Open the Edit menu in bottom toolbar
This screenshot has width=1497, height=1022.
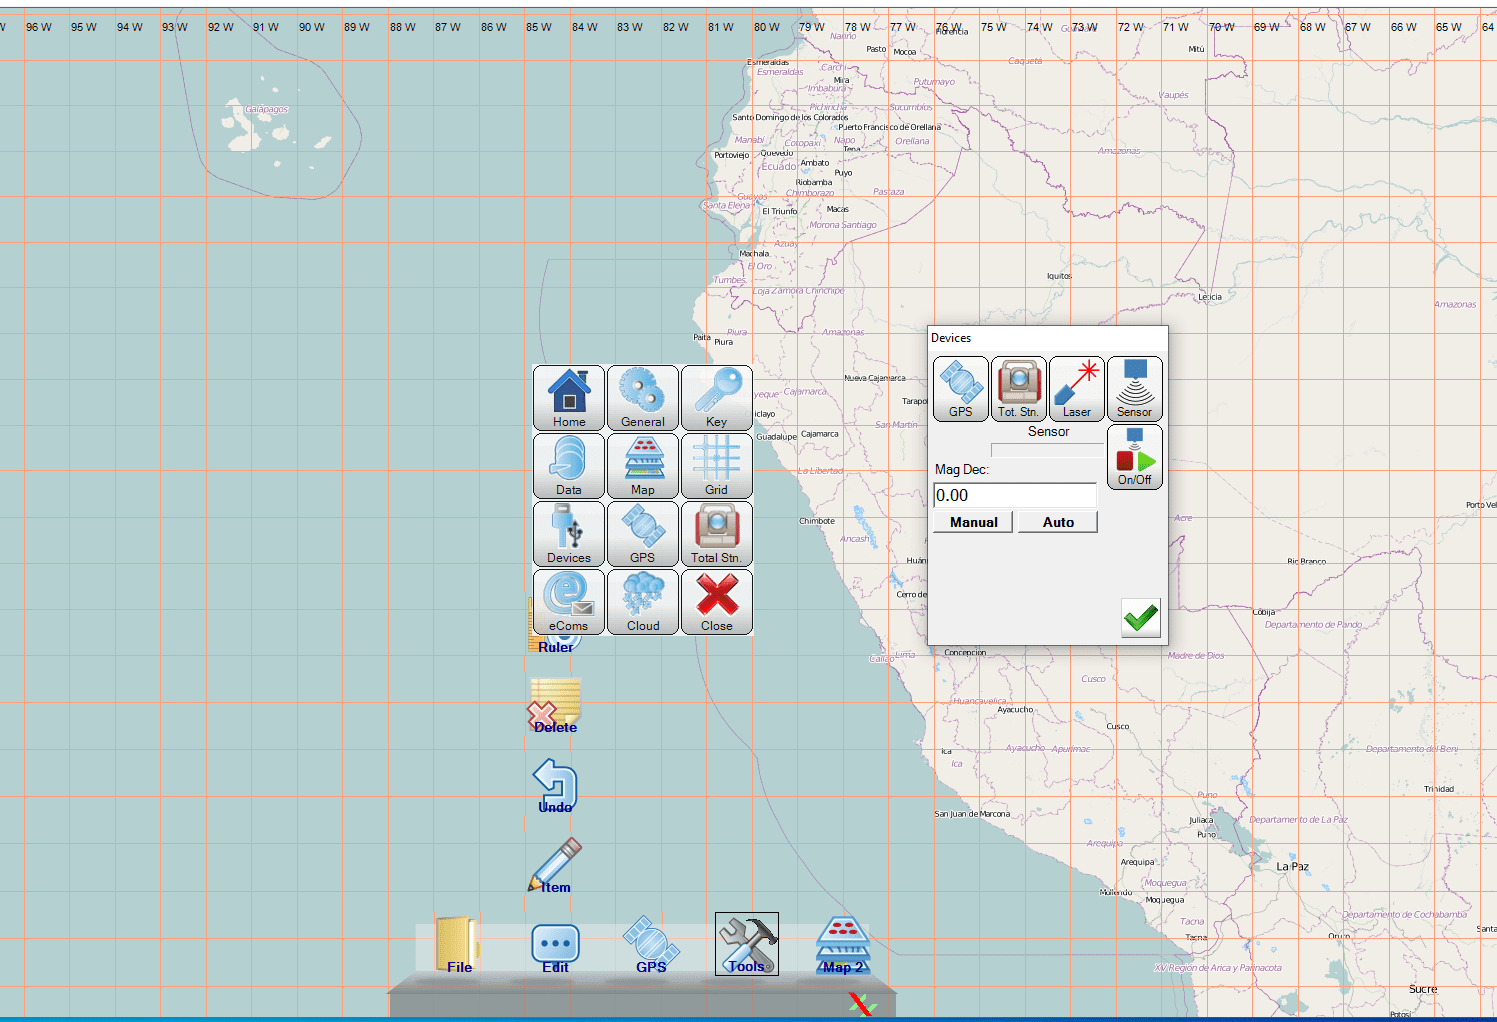pos(555,946)
